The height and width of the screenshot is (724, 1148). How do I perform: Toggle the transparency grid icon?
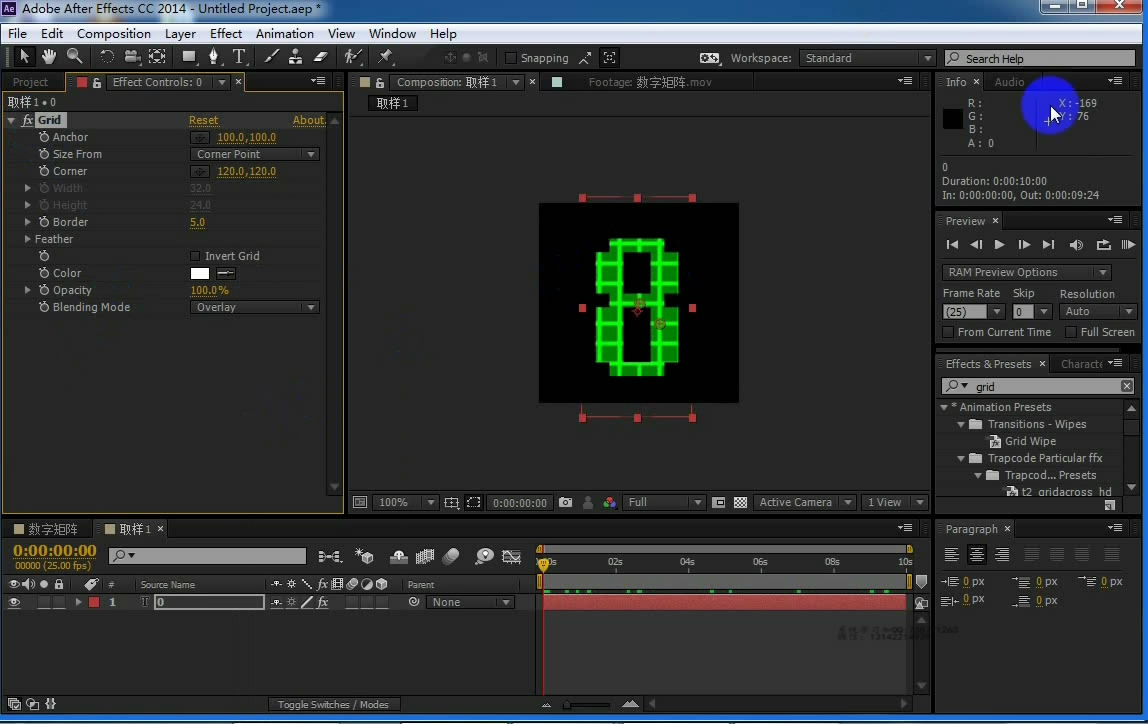[740, 502]
